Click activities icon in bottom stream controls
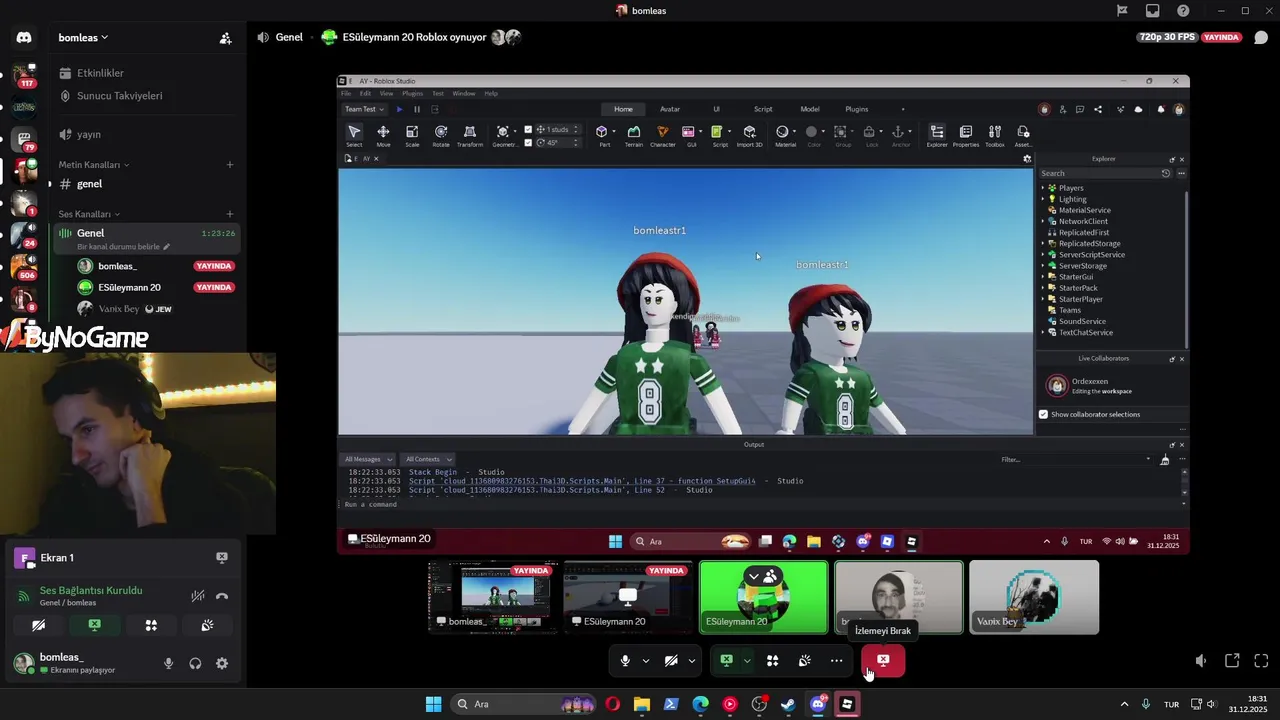Image resolution: width=1280 pixels, height=720 pixels. coord(773,661)
